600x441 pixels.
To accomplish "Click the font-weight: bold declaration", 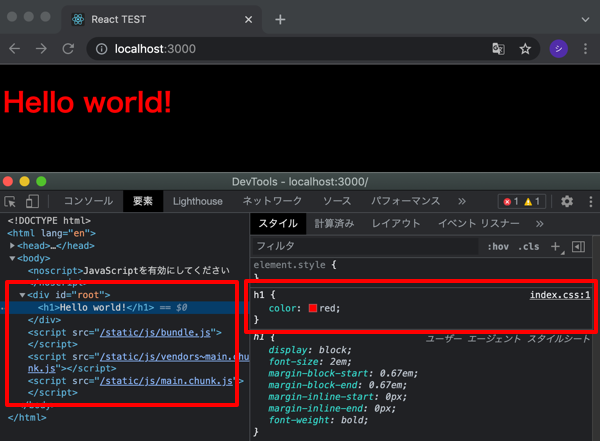I will 318,420.
